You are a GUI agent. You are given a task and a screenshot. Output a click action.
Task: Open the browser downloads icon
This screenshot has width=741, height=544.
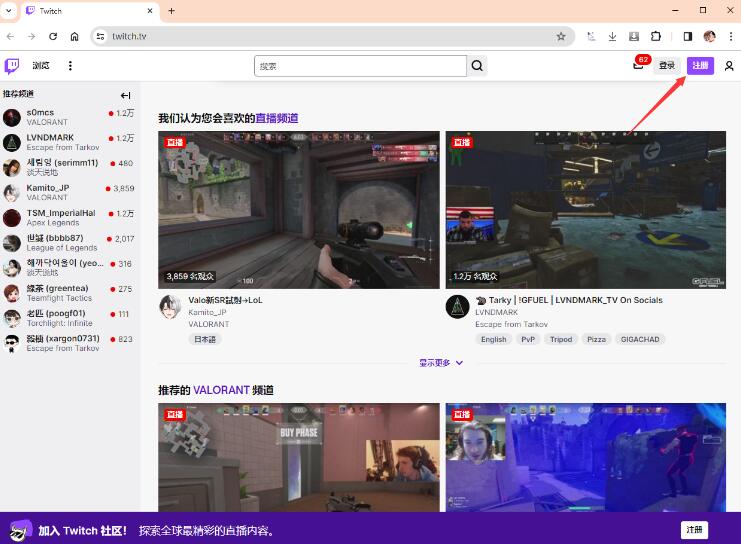(x=612, y=36)
